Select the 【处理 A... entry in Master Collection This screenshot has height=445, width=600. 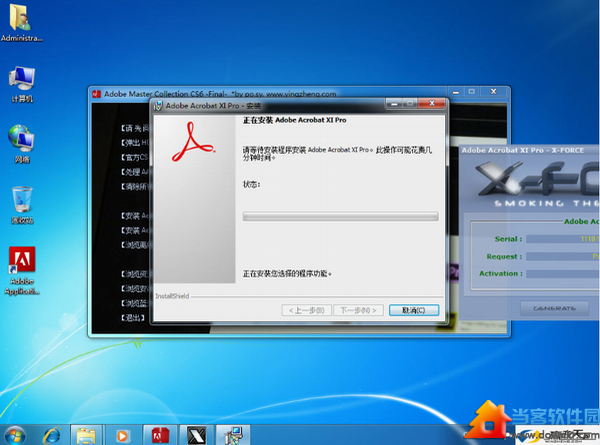135,172
